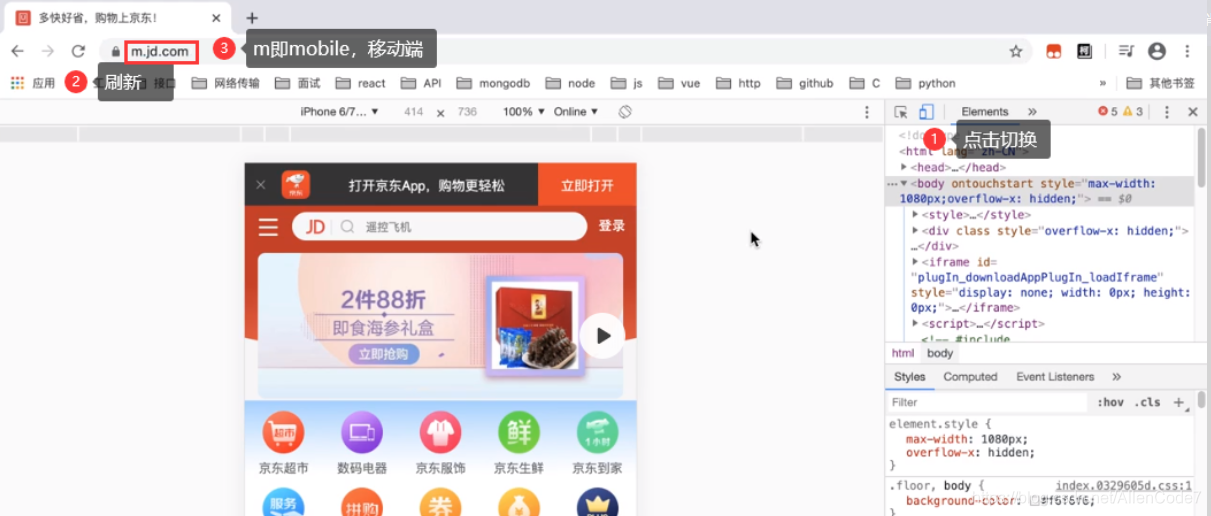The image size is (1211, 516).
Task: Go back with the browser back arrow
Action: pyautogui.click(x=17, y=51)
